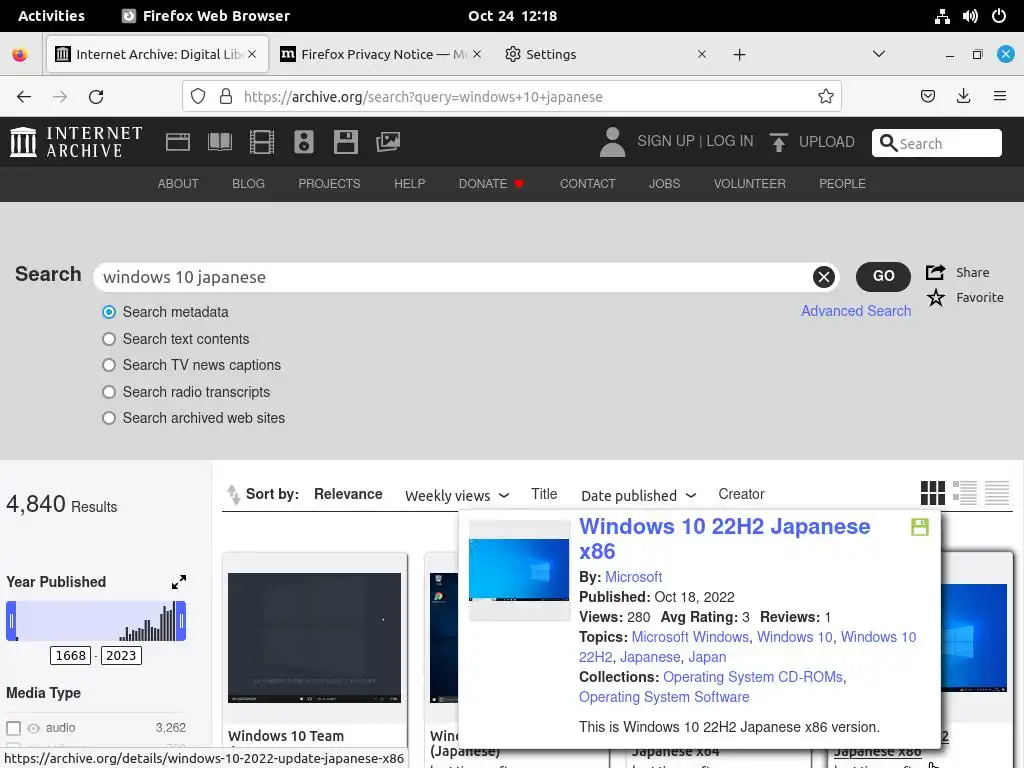Save page to Pocket

coord(927,97)
